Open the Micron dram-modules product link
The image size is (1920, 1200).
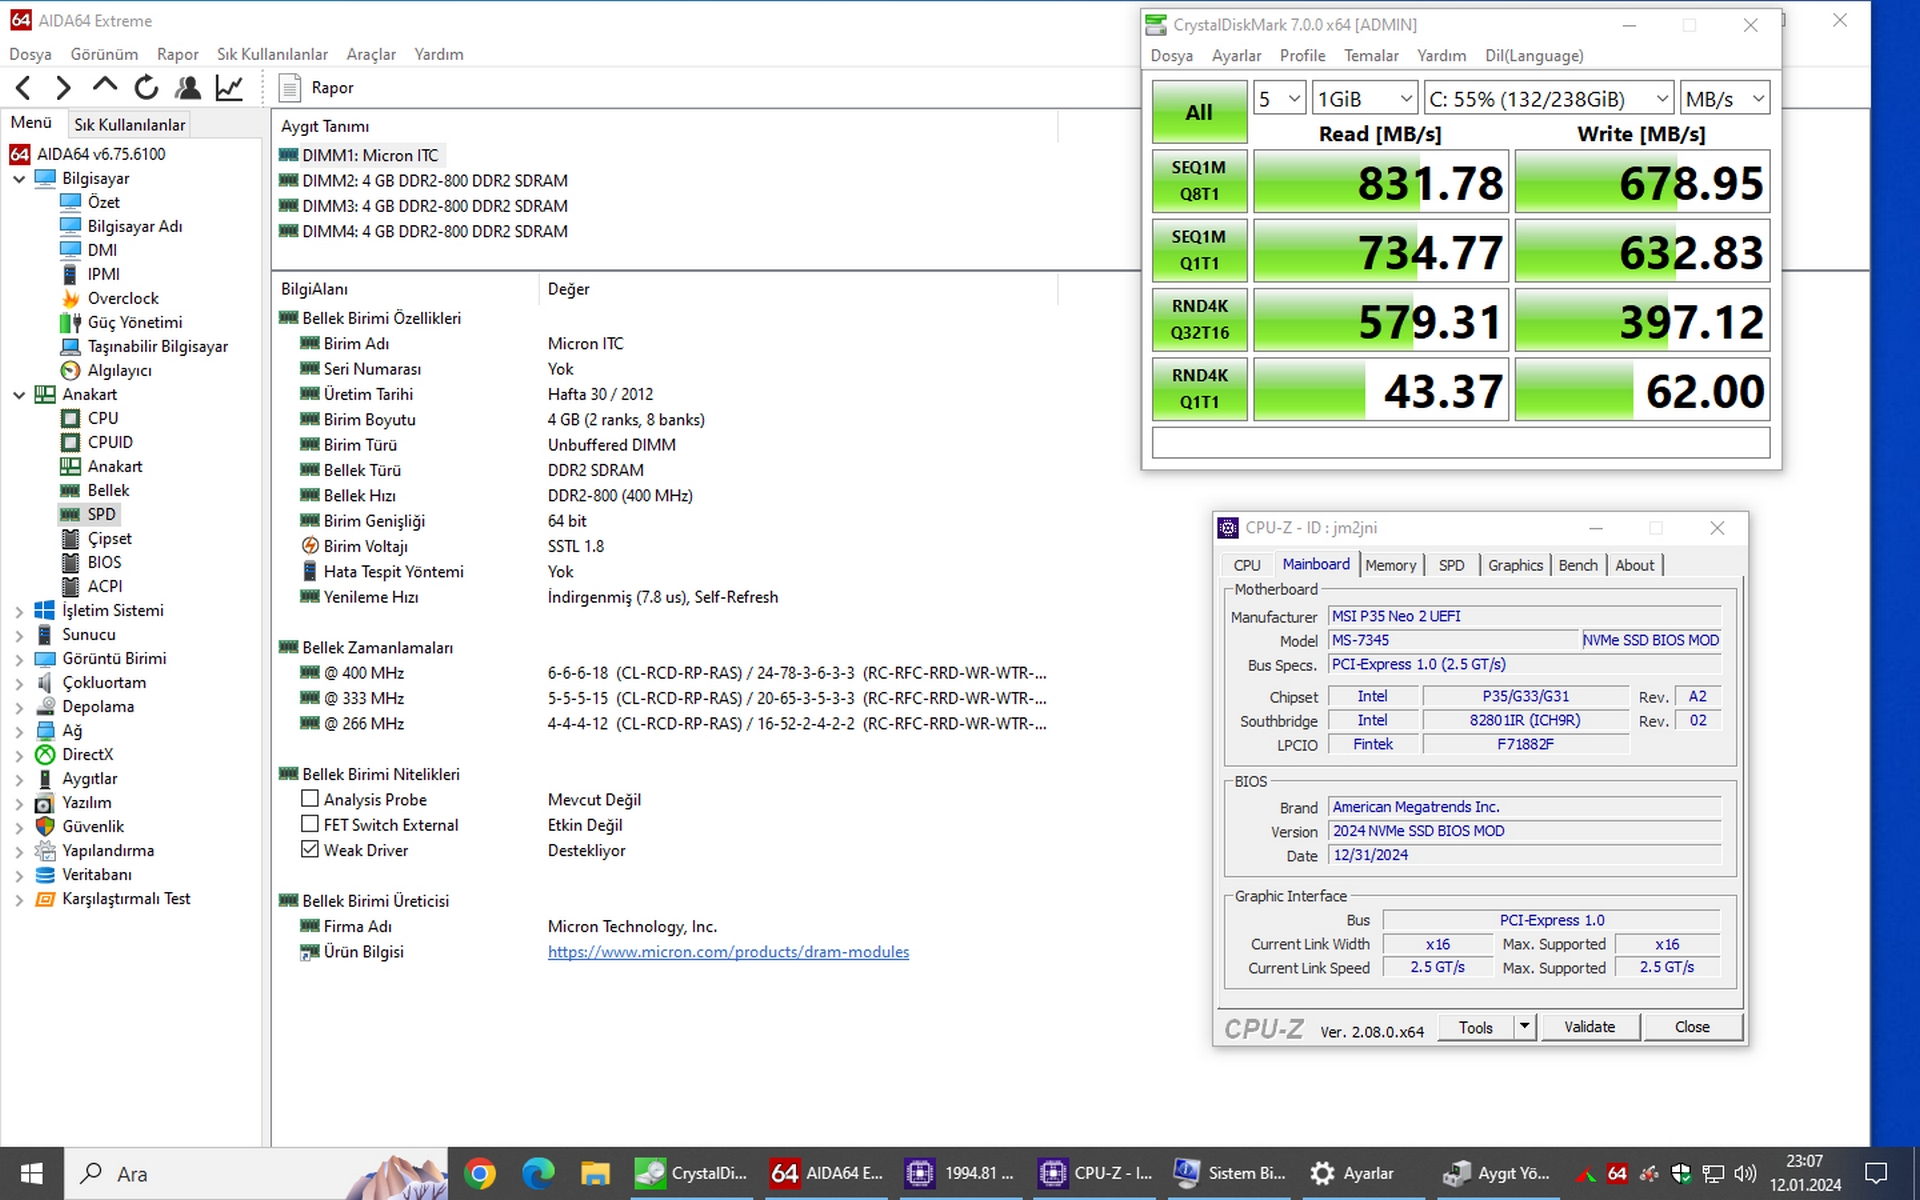[x=728, y=952]
